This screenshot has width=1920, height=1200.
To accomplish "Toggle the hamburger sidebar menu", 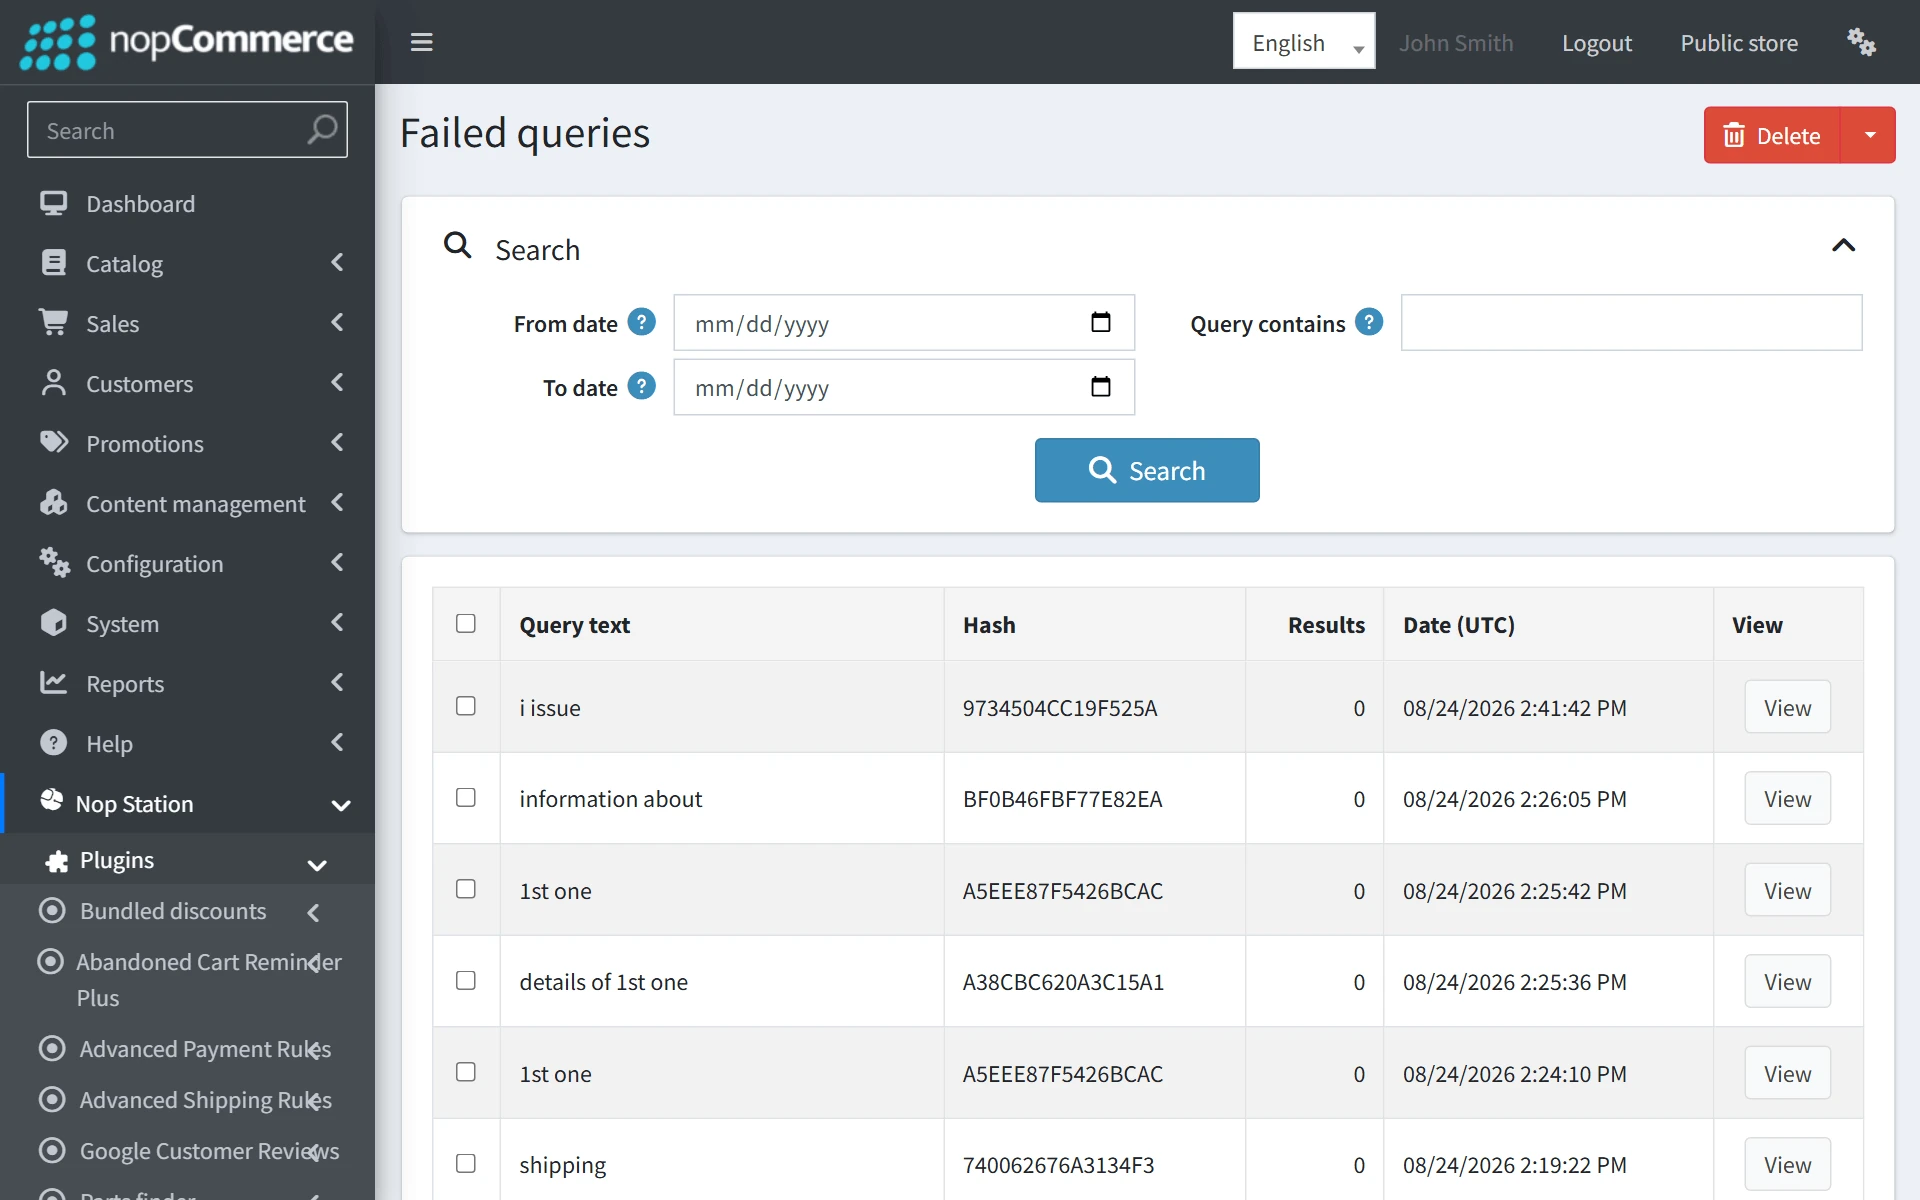I will pyautogui.click(x=421, y=42).
